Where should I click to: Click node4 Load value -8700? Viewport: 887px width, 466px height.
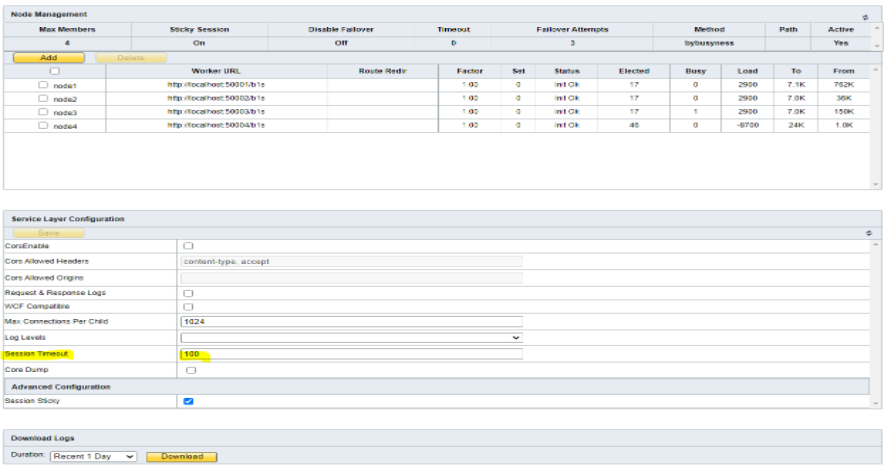(x=747, y=126)
